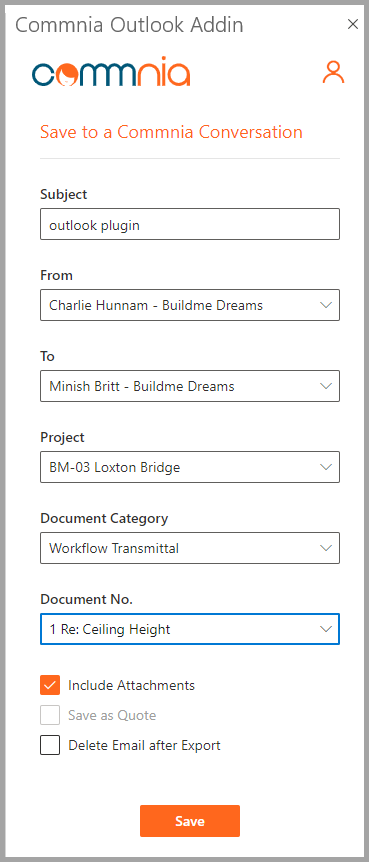
Task: Click the Commnia logo
Action: point(111,71)
